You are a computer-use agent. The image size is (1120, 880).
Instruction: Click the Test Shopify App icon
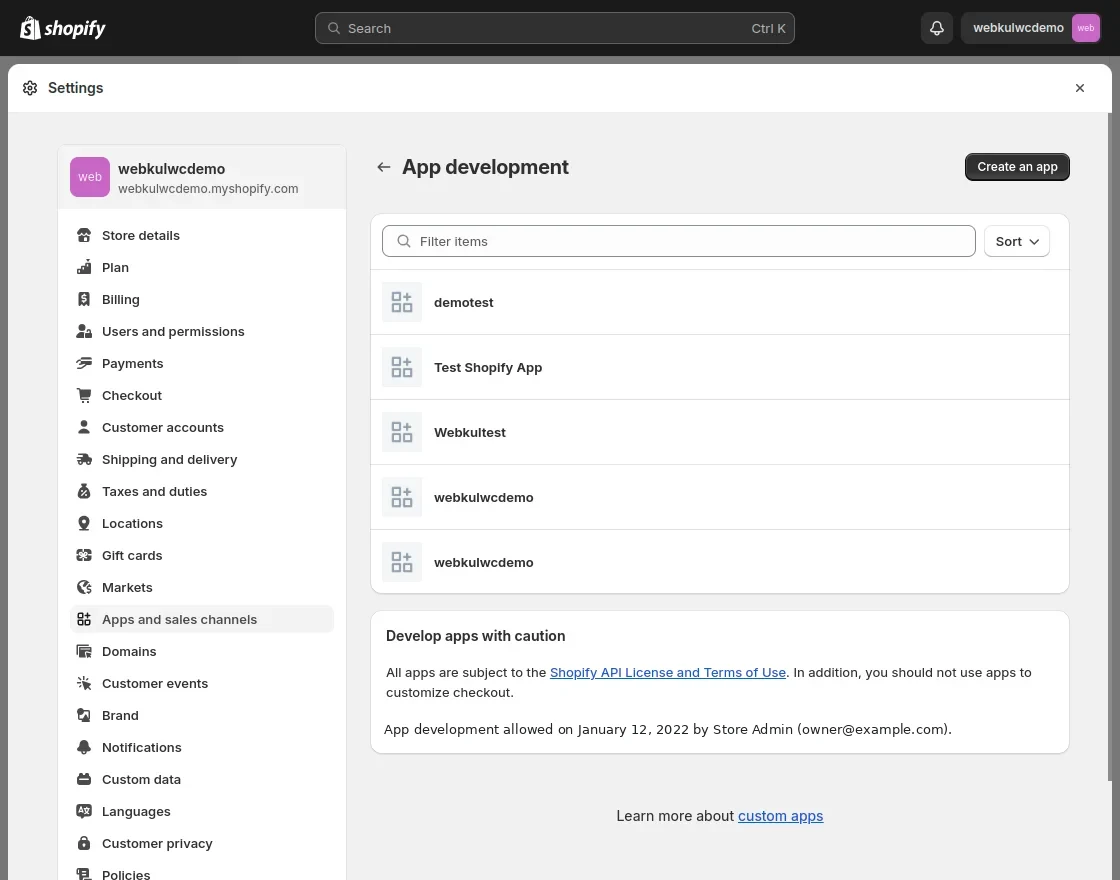[402, 367]
